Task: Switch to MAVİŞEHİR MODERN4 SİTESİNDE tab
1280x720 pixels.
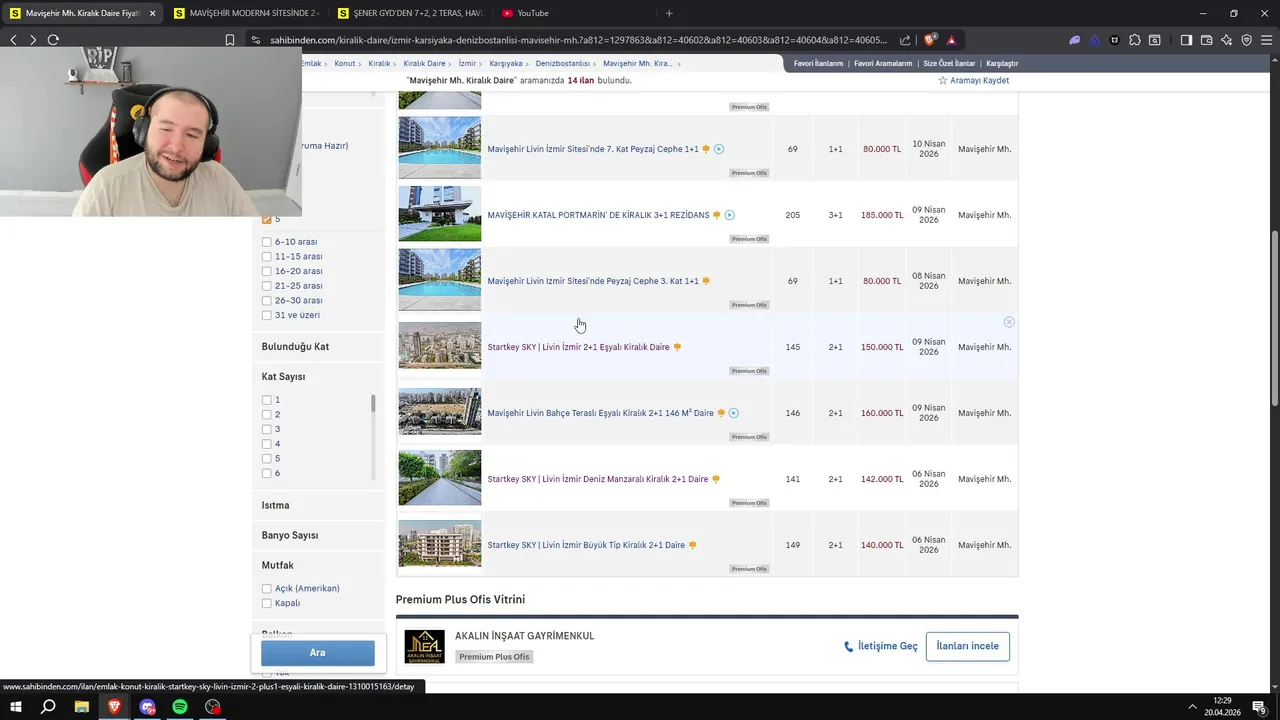Action: click(x=247, y=13)
